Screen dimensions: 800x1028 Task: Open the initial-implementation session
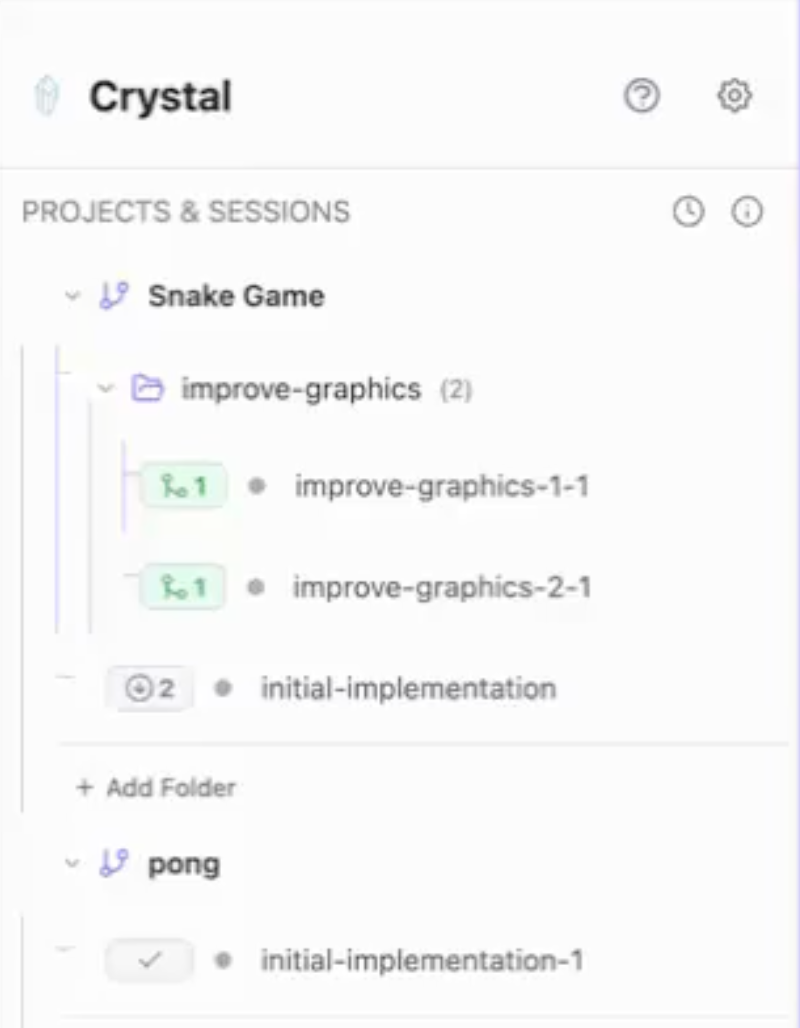click(408, 689)
